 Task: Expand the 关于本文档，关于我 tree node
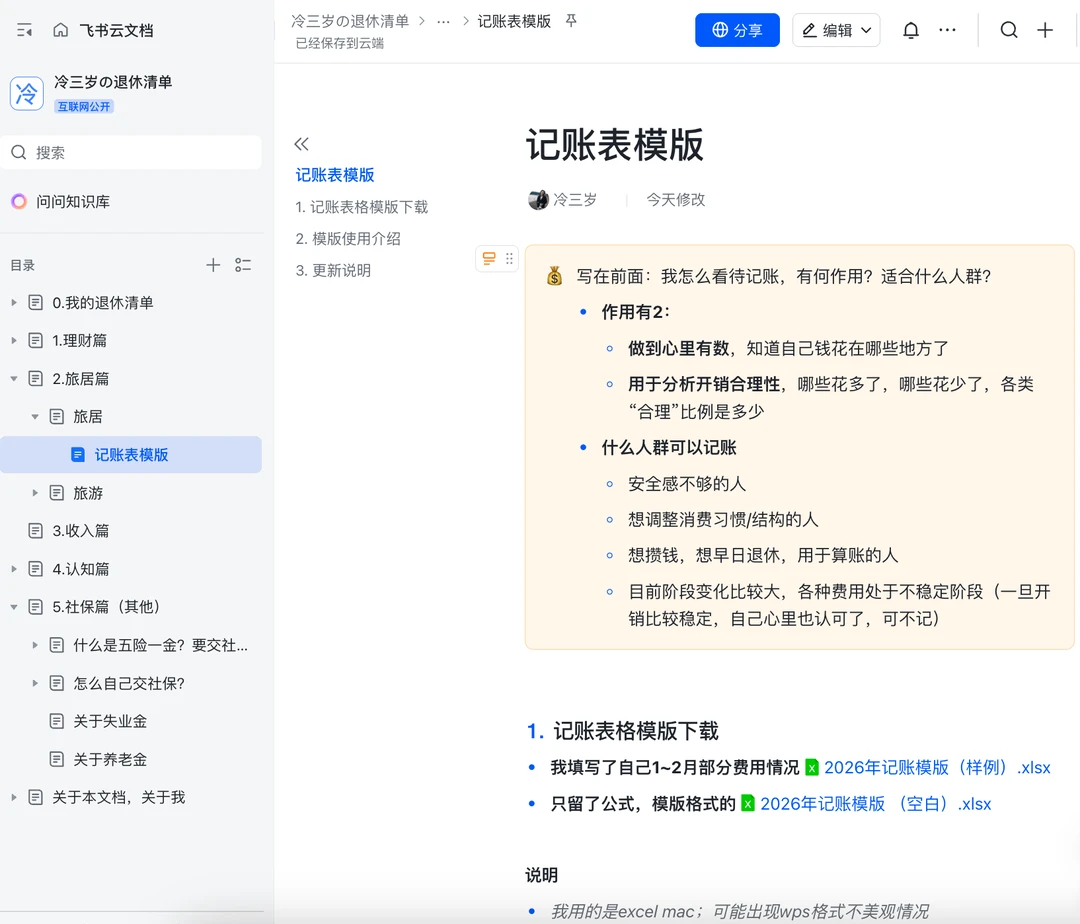point(14,797)
